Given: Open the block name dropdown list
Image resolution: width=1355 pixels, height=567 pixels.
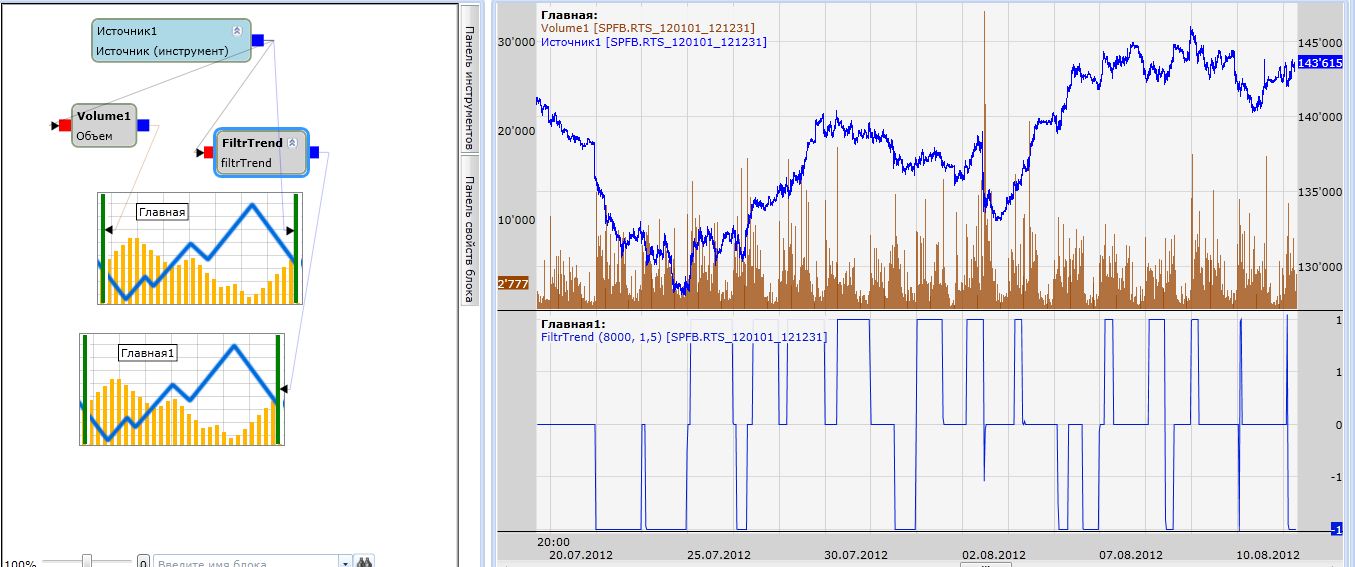Looking at the screenshot, I should coord(346,562).
